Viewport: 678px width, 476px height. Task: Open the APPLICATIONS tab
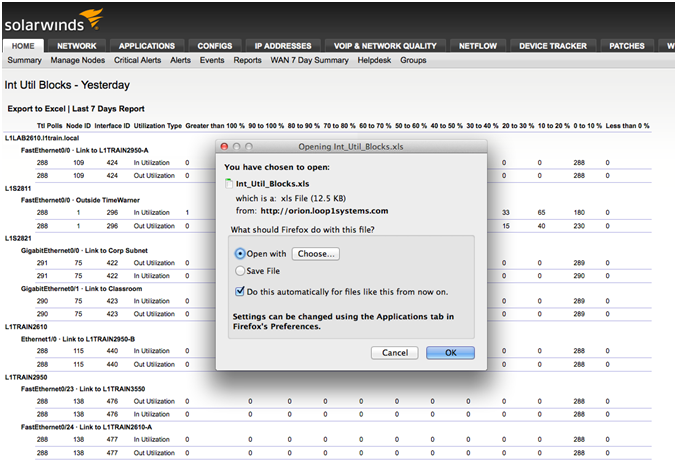point(147,46)
